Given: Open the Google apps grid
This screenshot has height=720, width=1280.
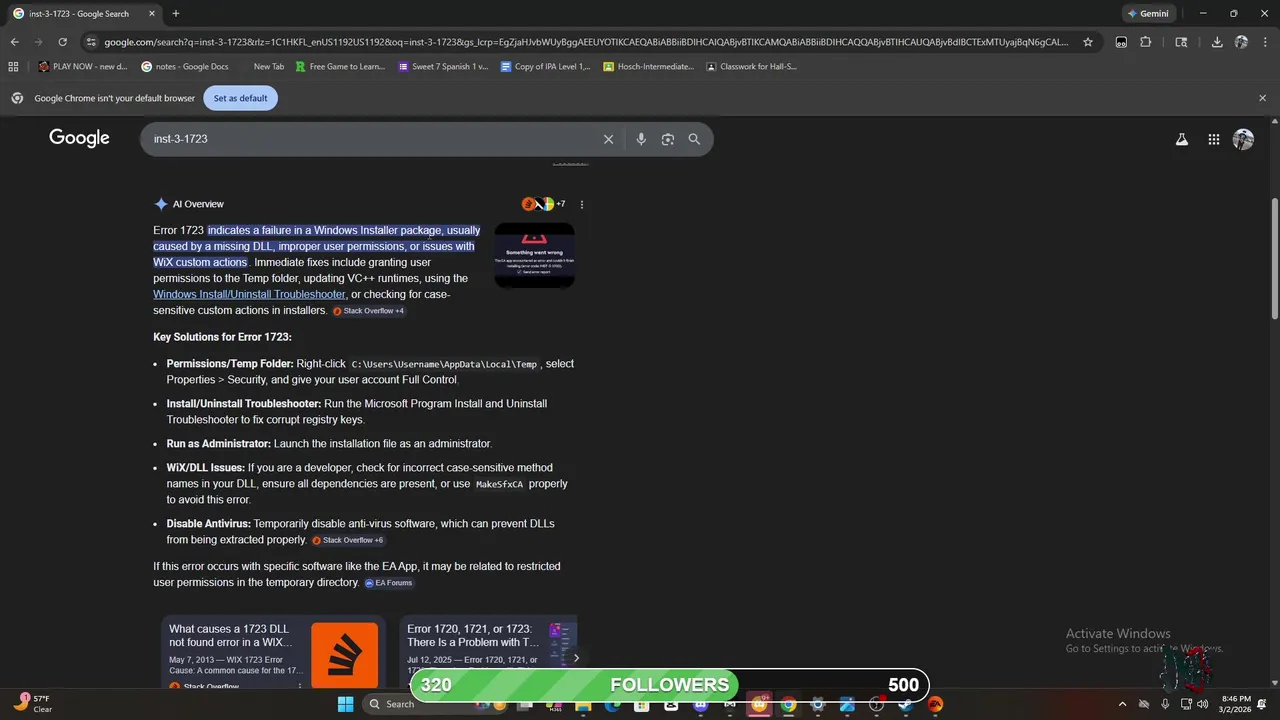Looking at the screenshot, I should (1213, 140).
